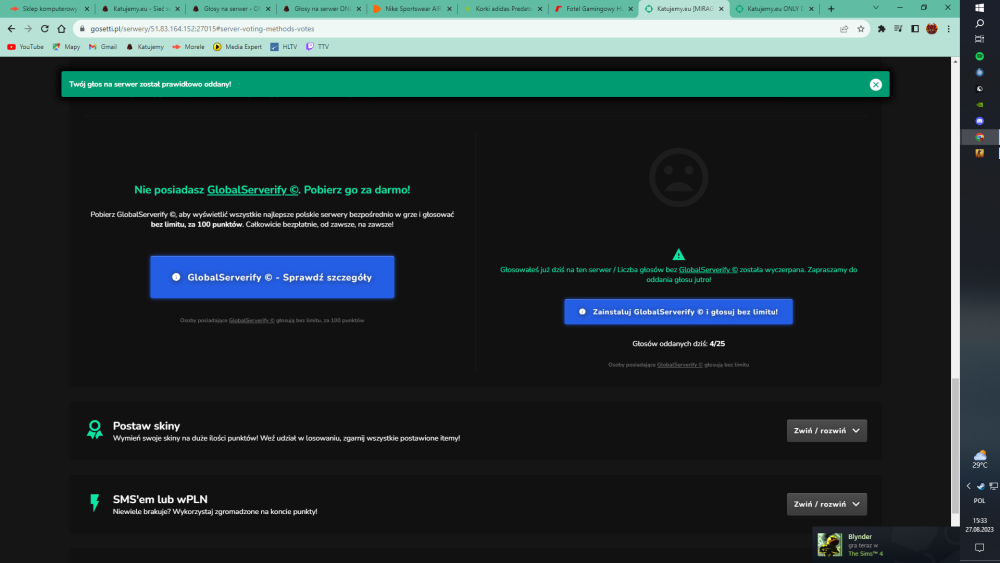Click the Głosów oddanych dziś: 4/25 text

(679, 344)
